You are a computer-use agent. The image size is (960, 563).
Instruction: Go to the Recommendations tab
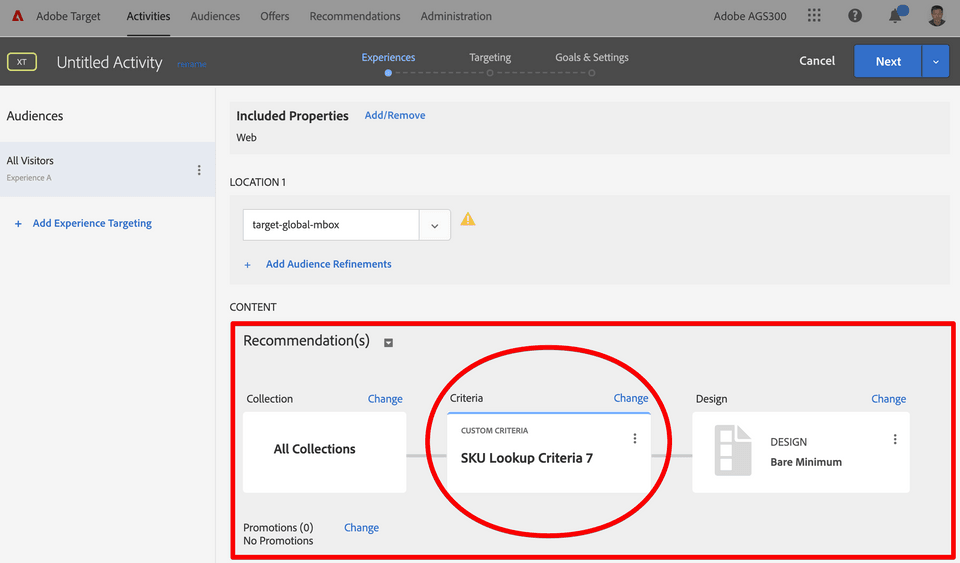355,16
